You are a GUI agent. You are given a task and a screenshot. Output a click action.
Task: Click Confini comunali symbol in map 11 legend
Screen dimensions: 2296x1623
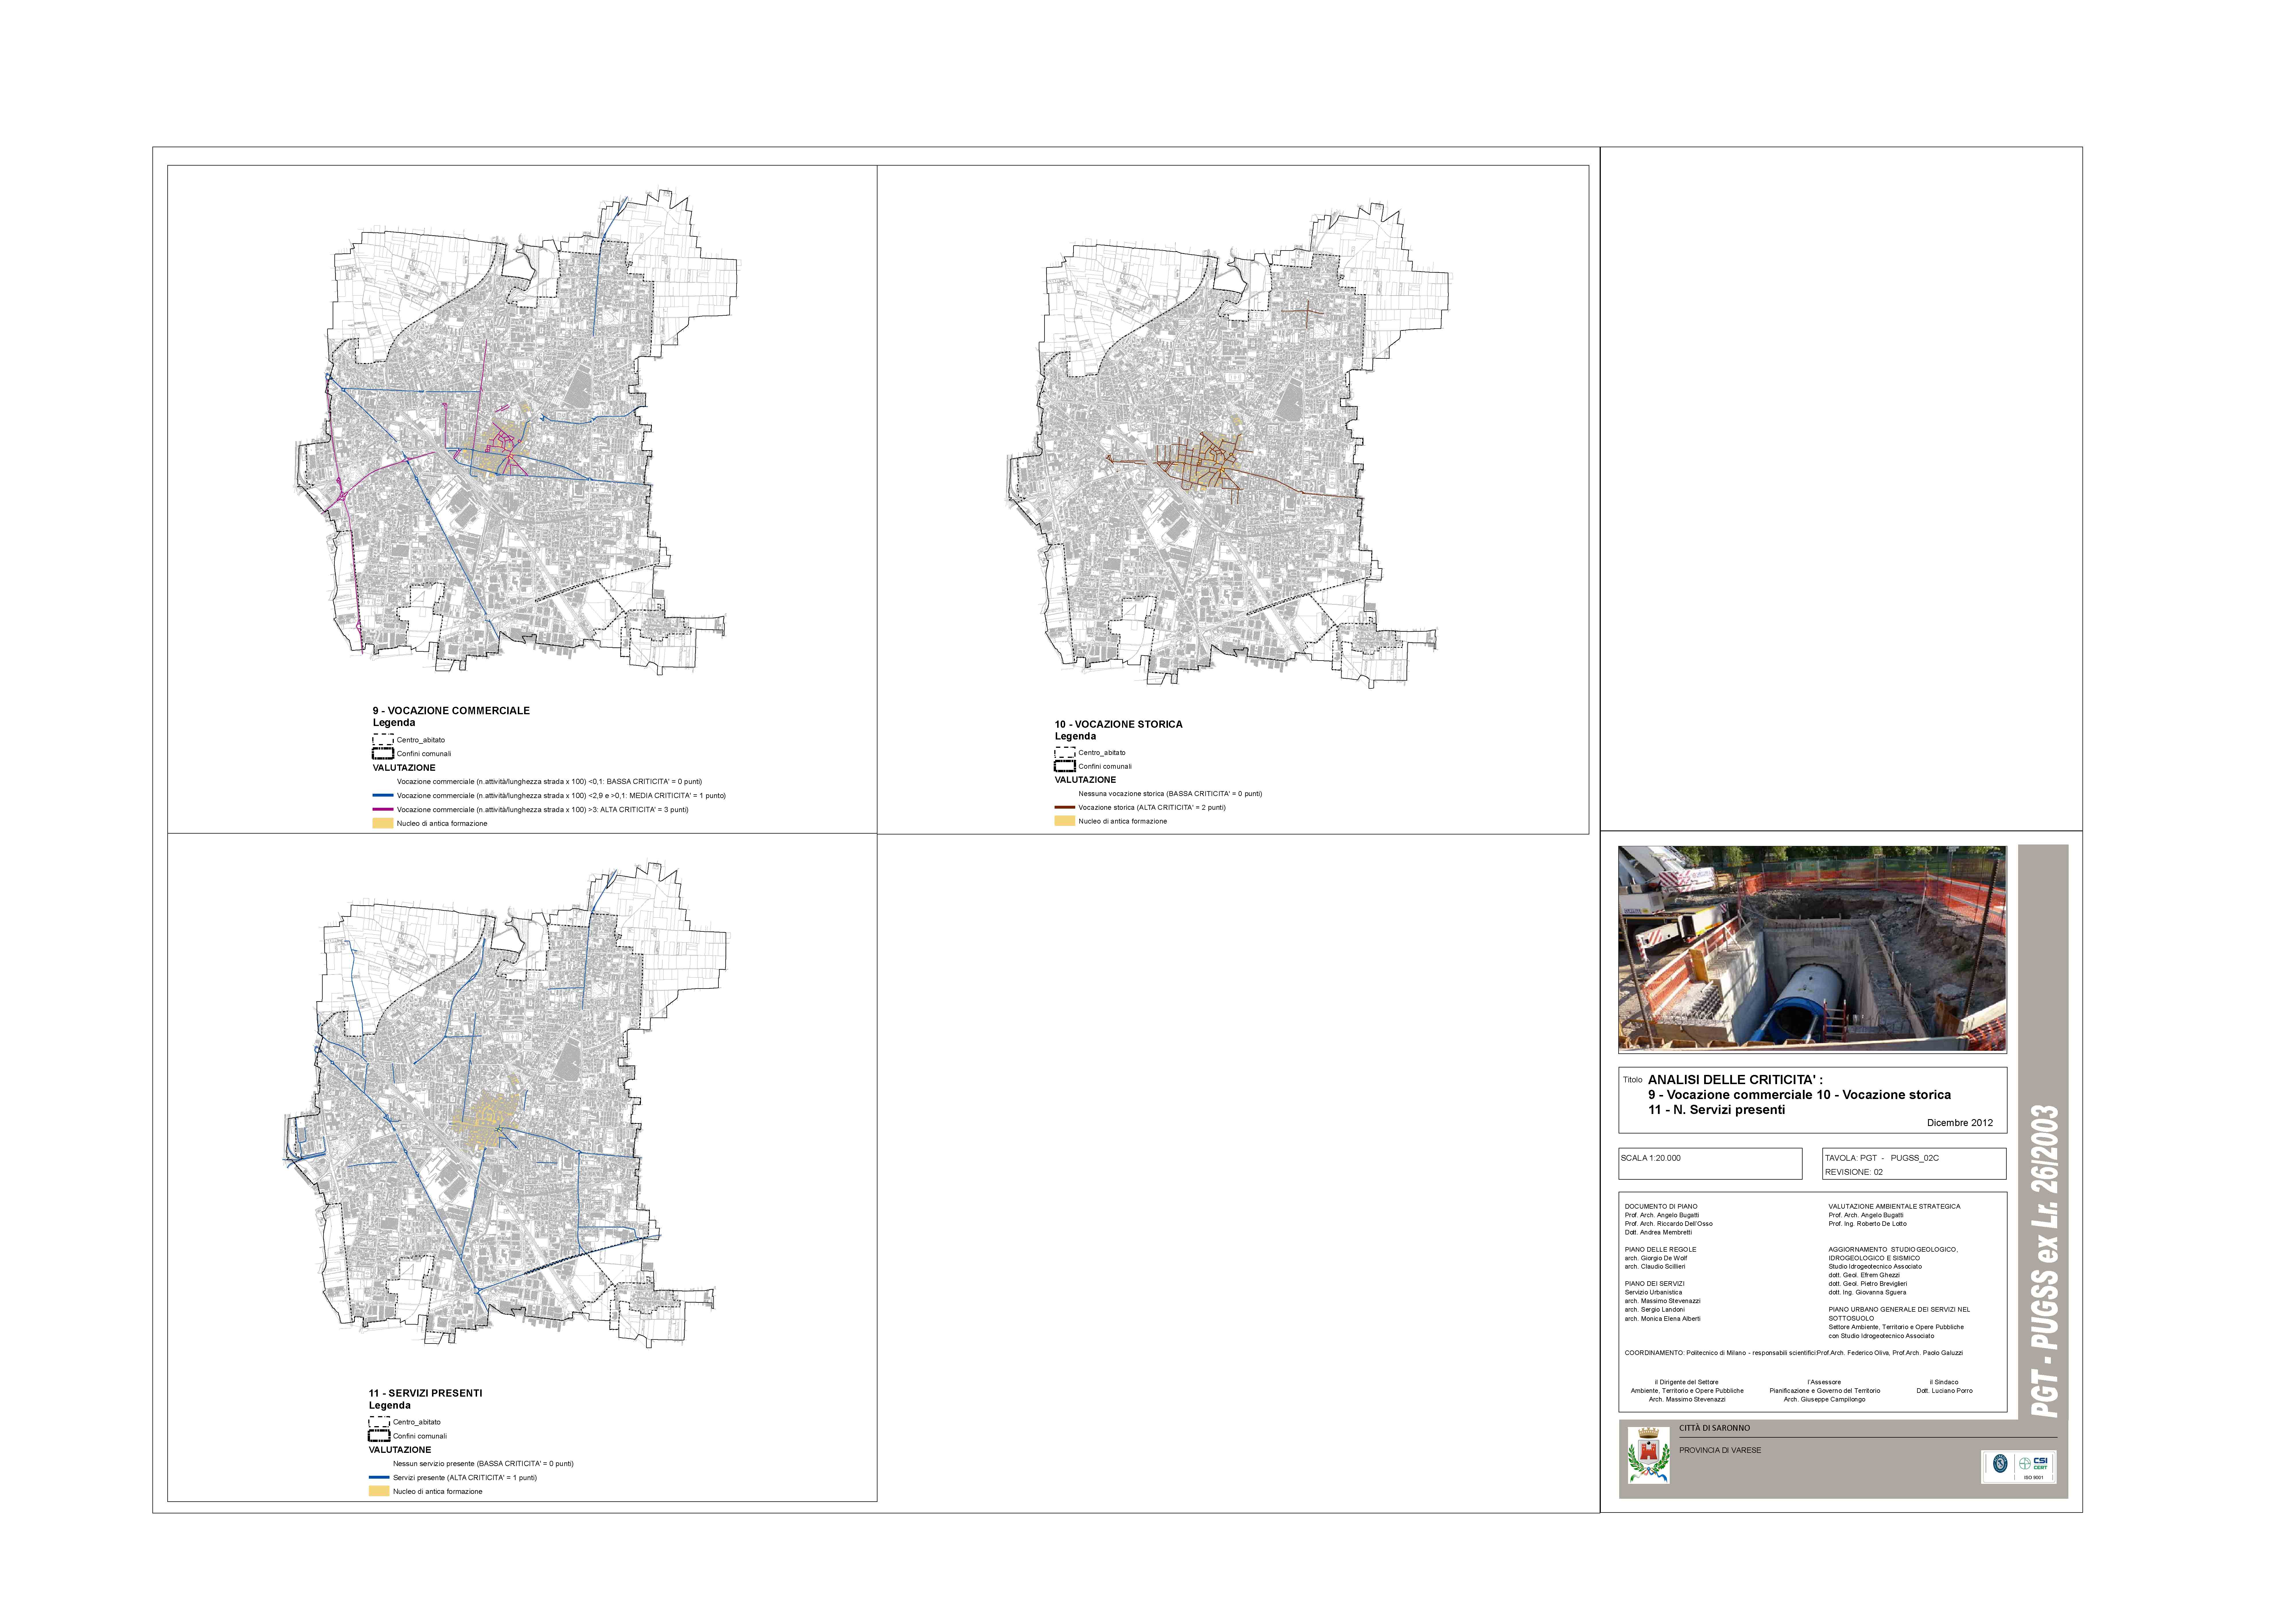379,1436
